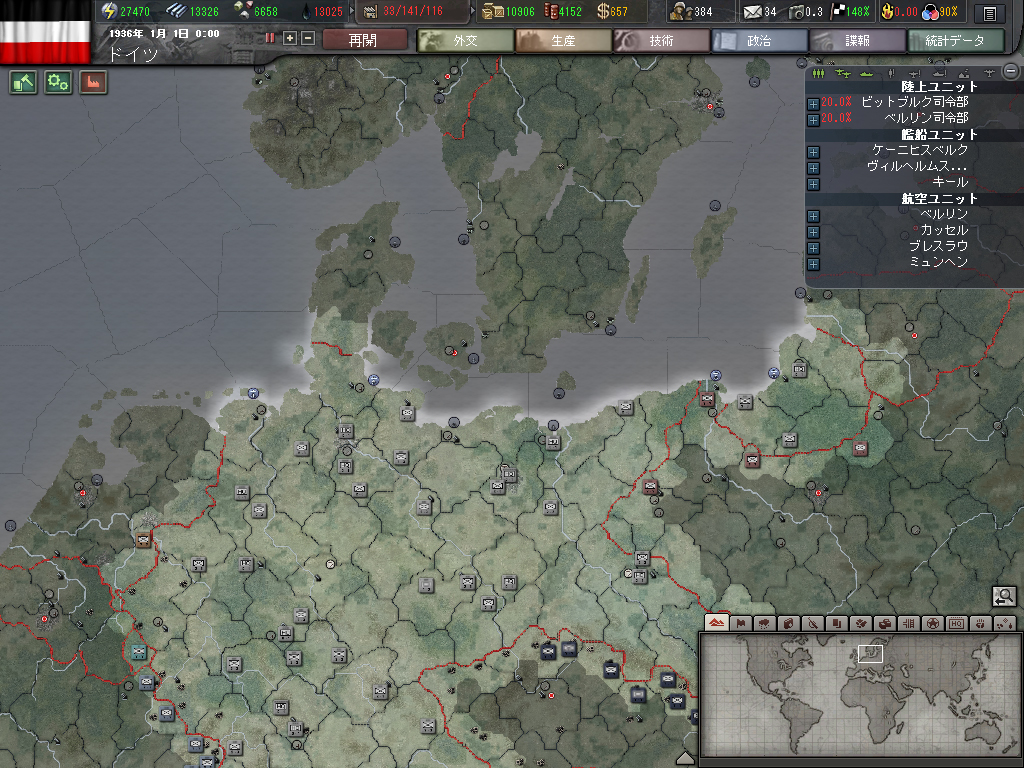The image size is (1024, 768).
Task: Select the column lines map mode icon
Action: point(908,623)
